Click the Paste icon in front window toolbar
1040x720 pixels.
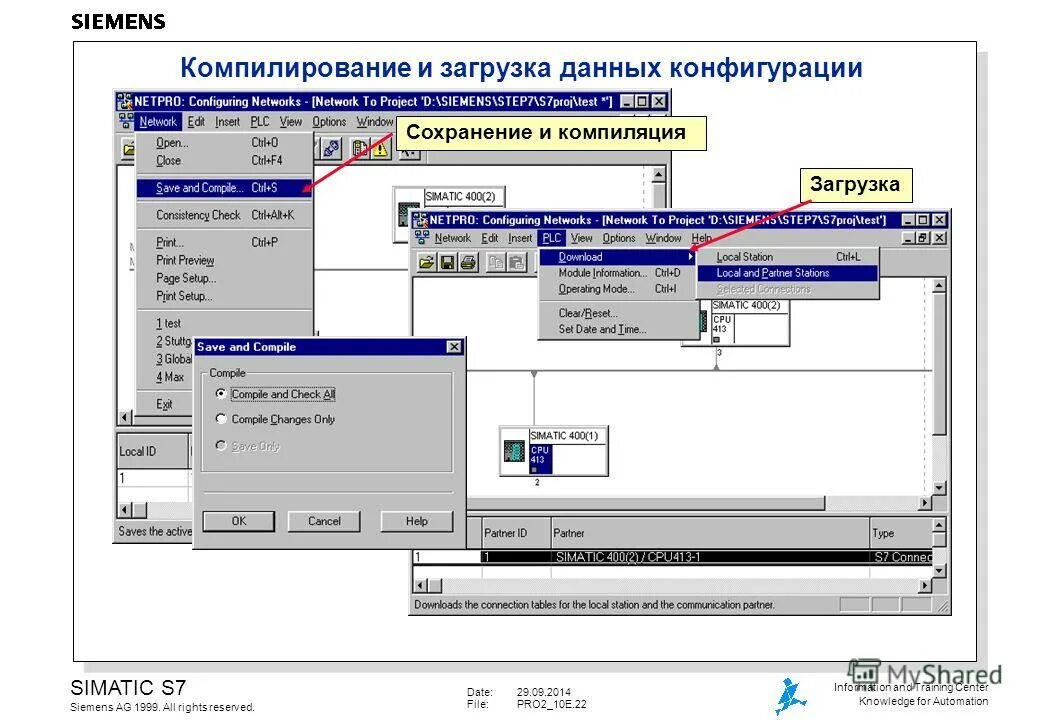(x=517, y=263)
